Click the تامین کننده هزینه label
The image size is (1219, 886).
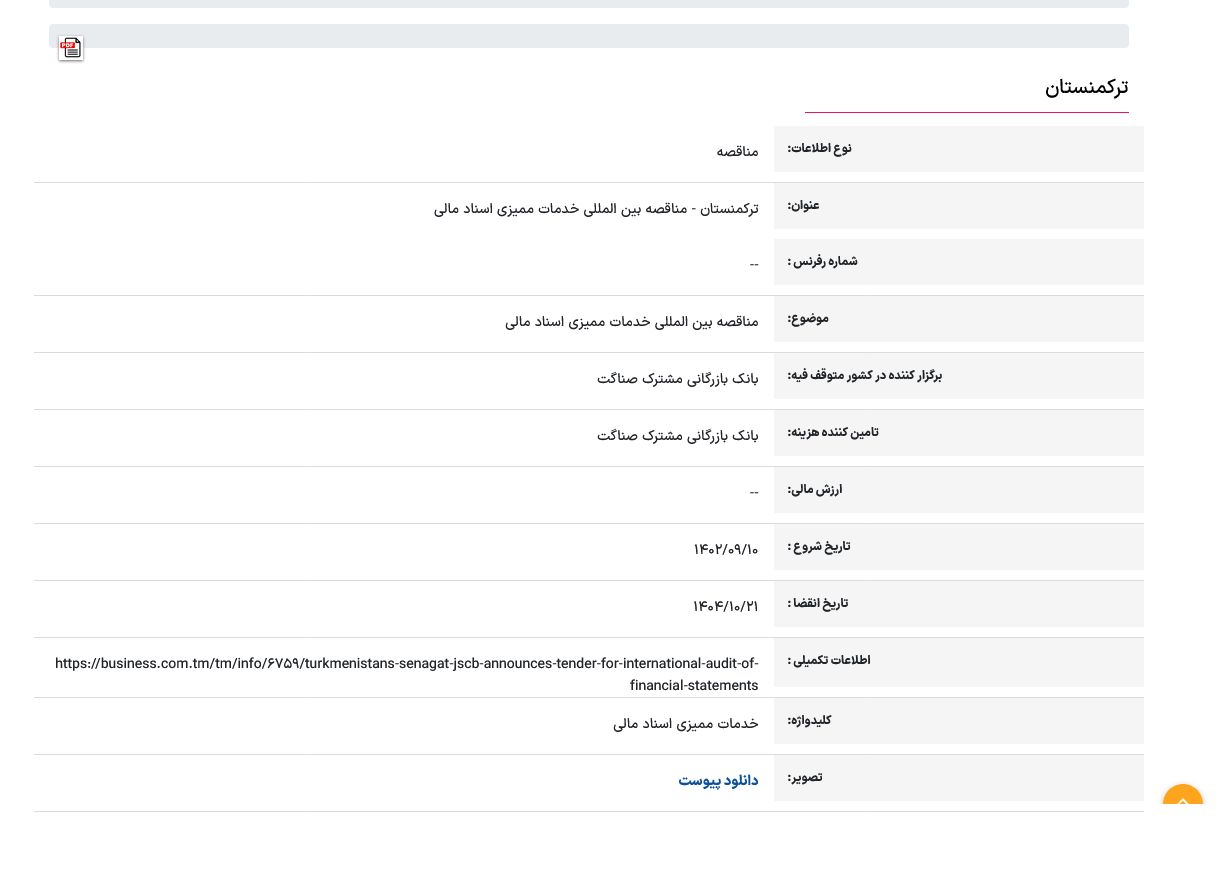tap(832, 432)
